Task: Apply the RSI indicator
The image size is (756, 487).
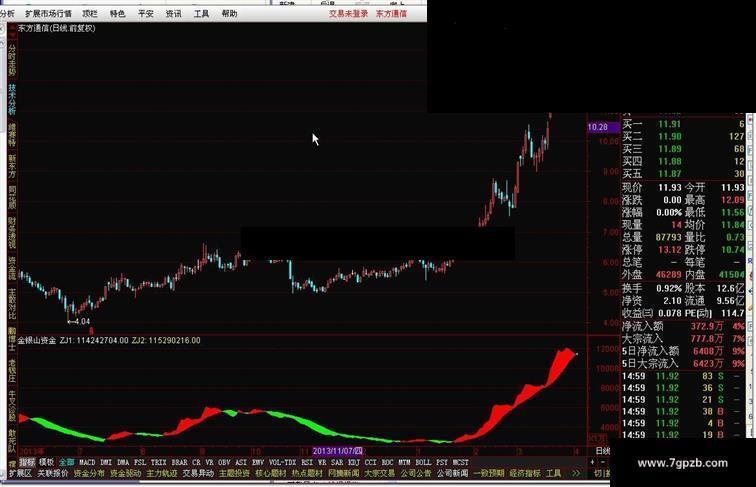Action: click(307, 462)
